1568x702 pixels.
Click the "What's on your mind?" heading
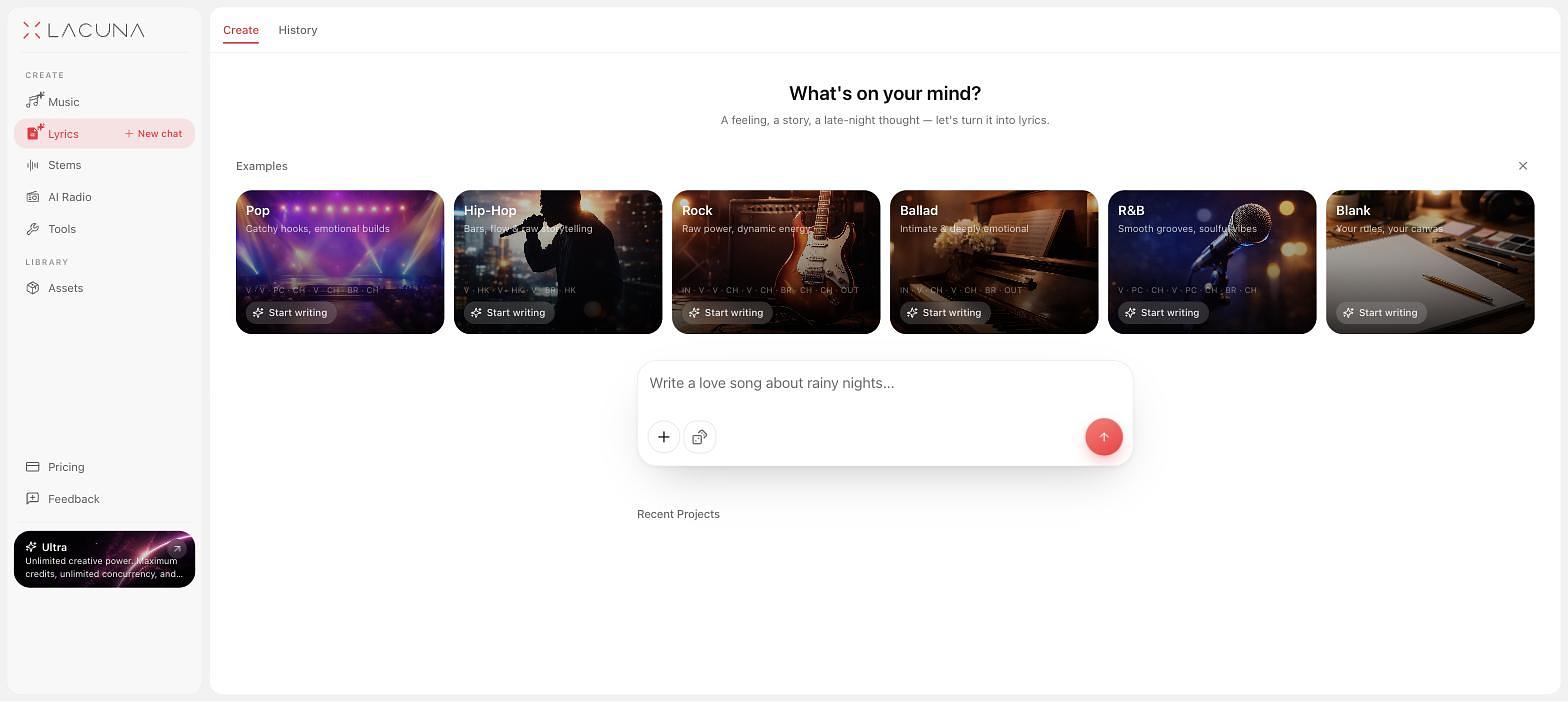pos(885,93)
